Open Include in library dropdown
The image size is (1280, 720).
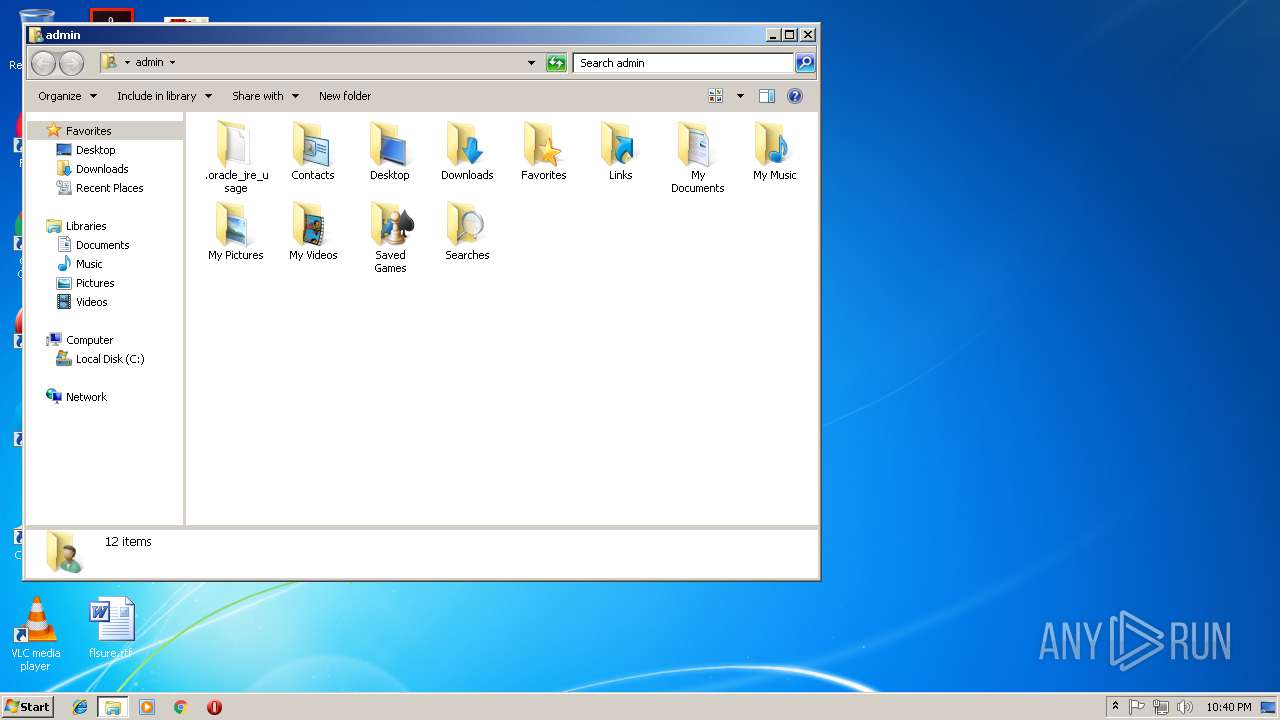coord(164,96)
